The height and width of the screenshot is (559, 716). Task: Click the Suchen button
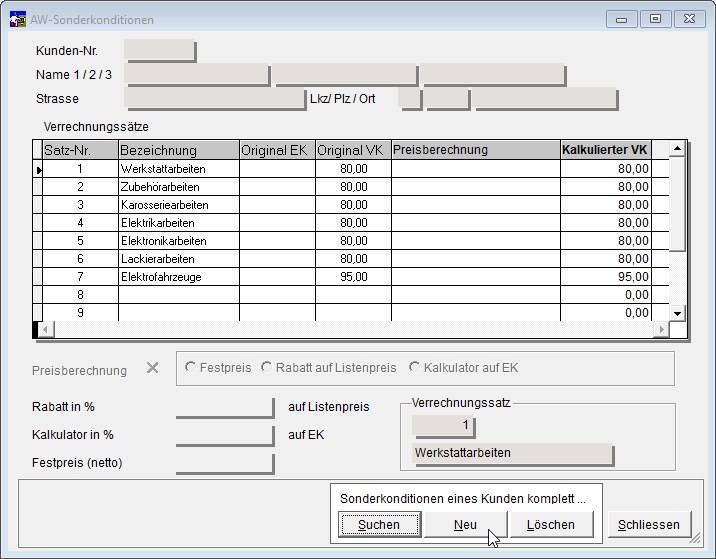(x=379, y=524)
